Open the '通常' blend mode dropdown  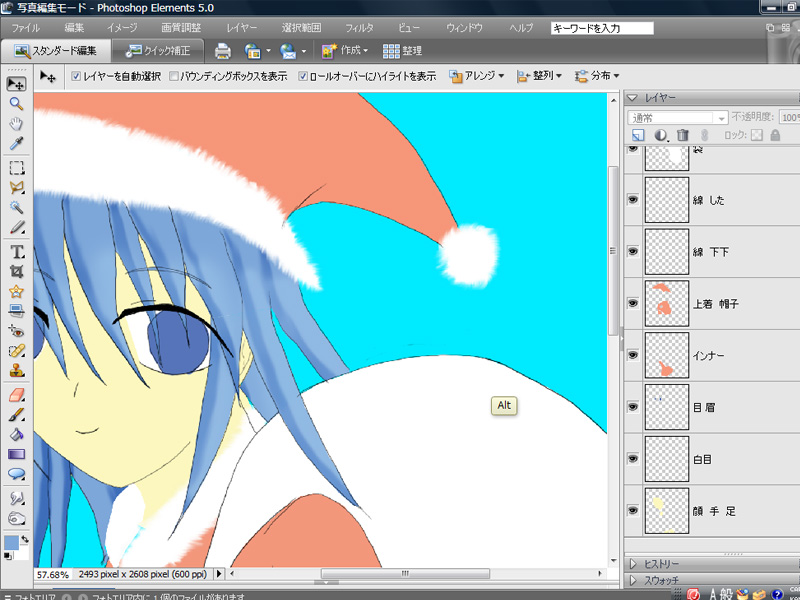(x=677, y=118)
